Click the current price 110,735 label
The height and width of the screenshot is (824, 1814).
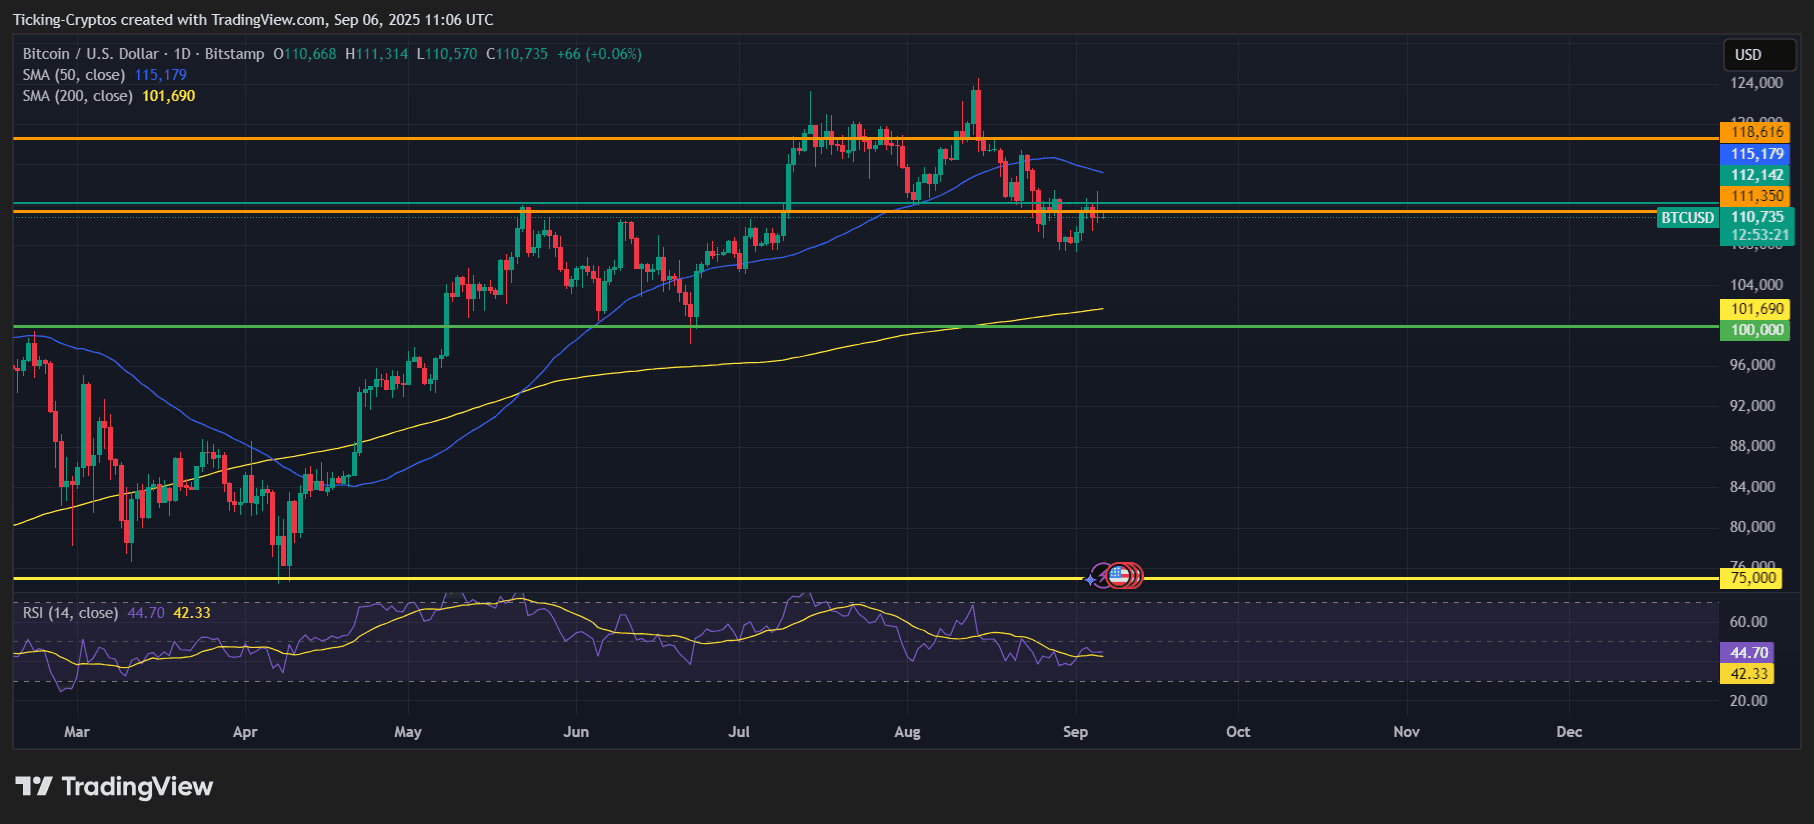[x=1757, y=217]
